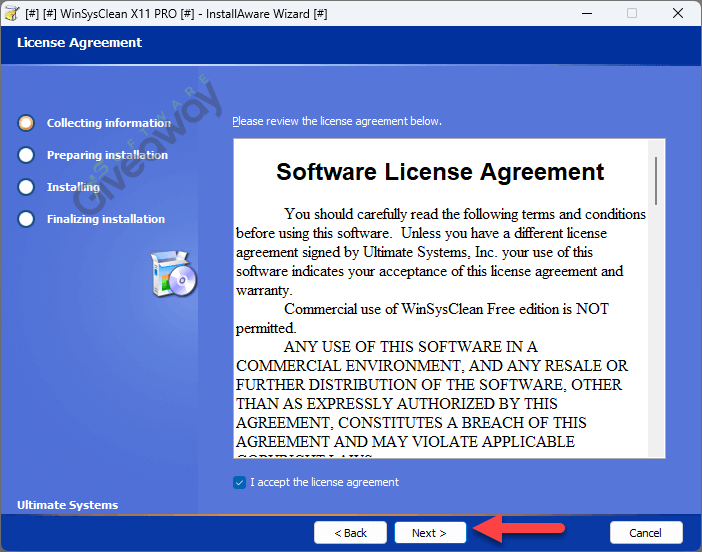Close the InstallAware Wizard window
The width and height of the screenshot is (702, 552).
(677, 13)
